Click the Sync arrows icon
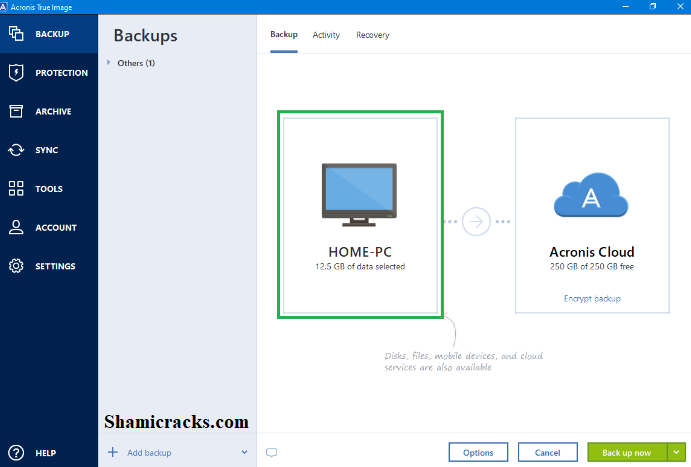The image size is (691, 467). click(x=16, y=150)
